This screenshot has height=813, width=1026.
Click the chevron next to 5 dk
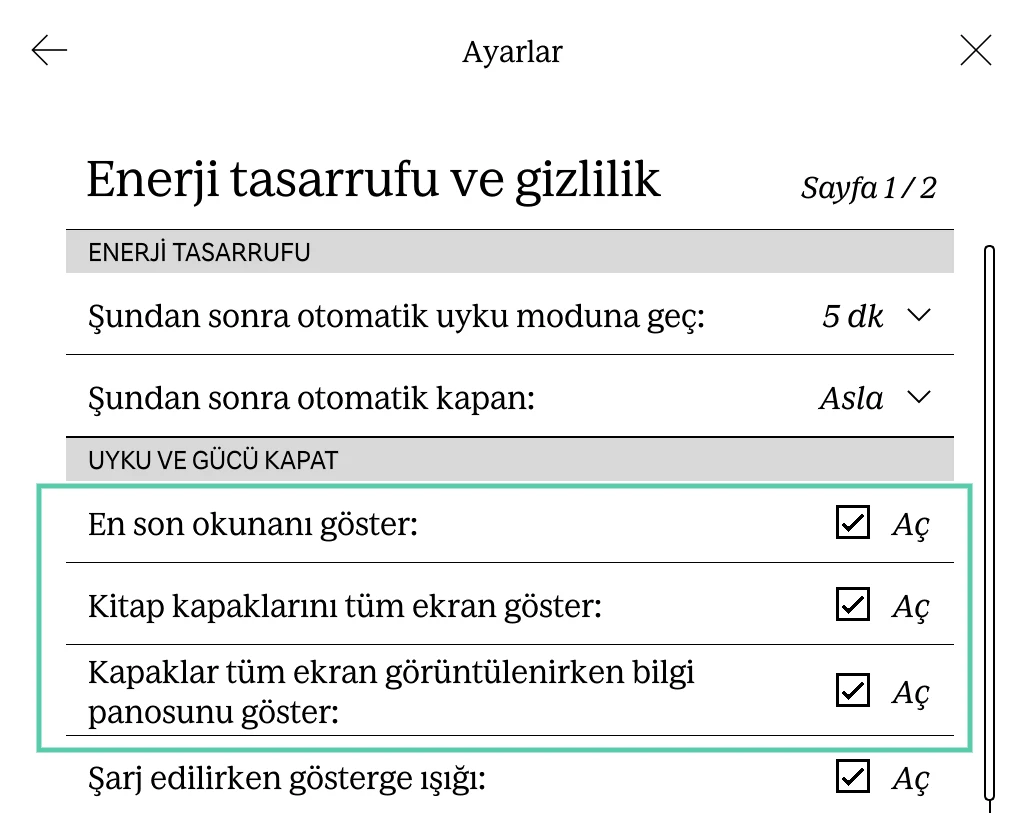[918, 316]
